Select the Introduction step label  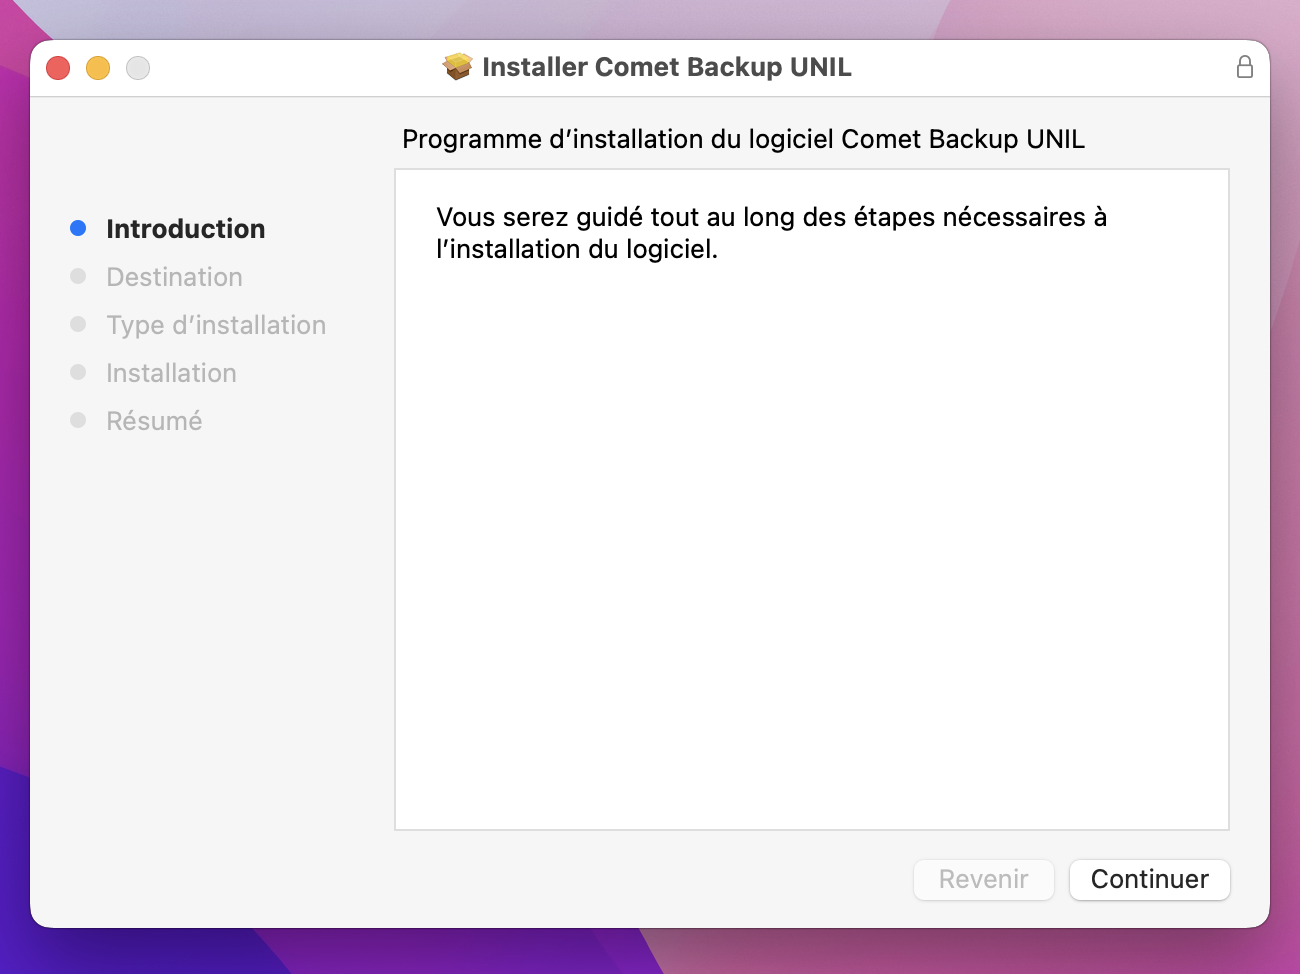tap(185, 229)
